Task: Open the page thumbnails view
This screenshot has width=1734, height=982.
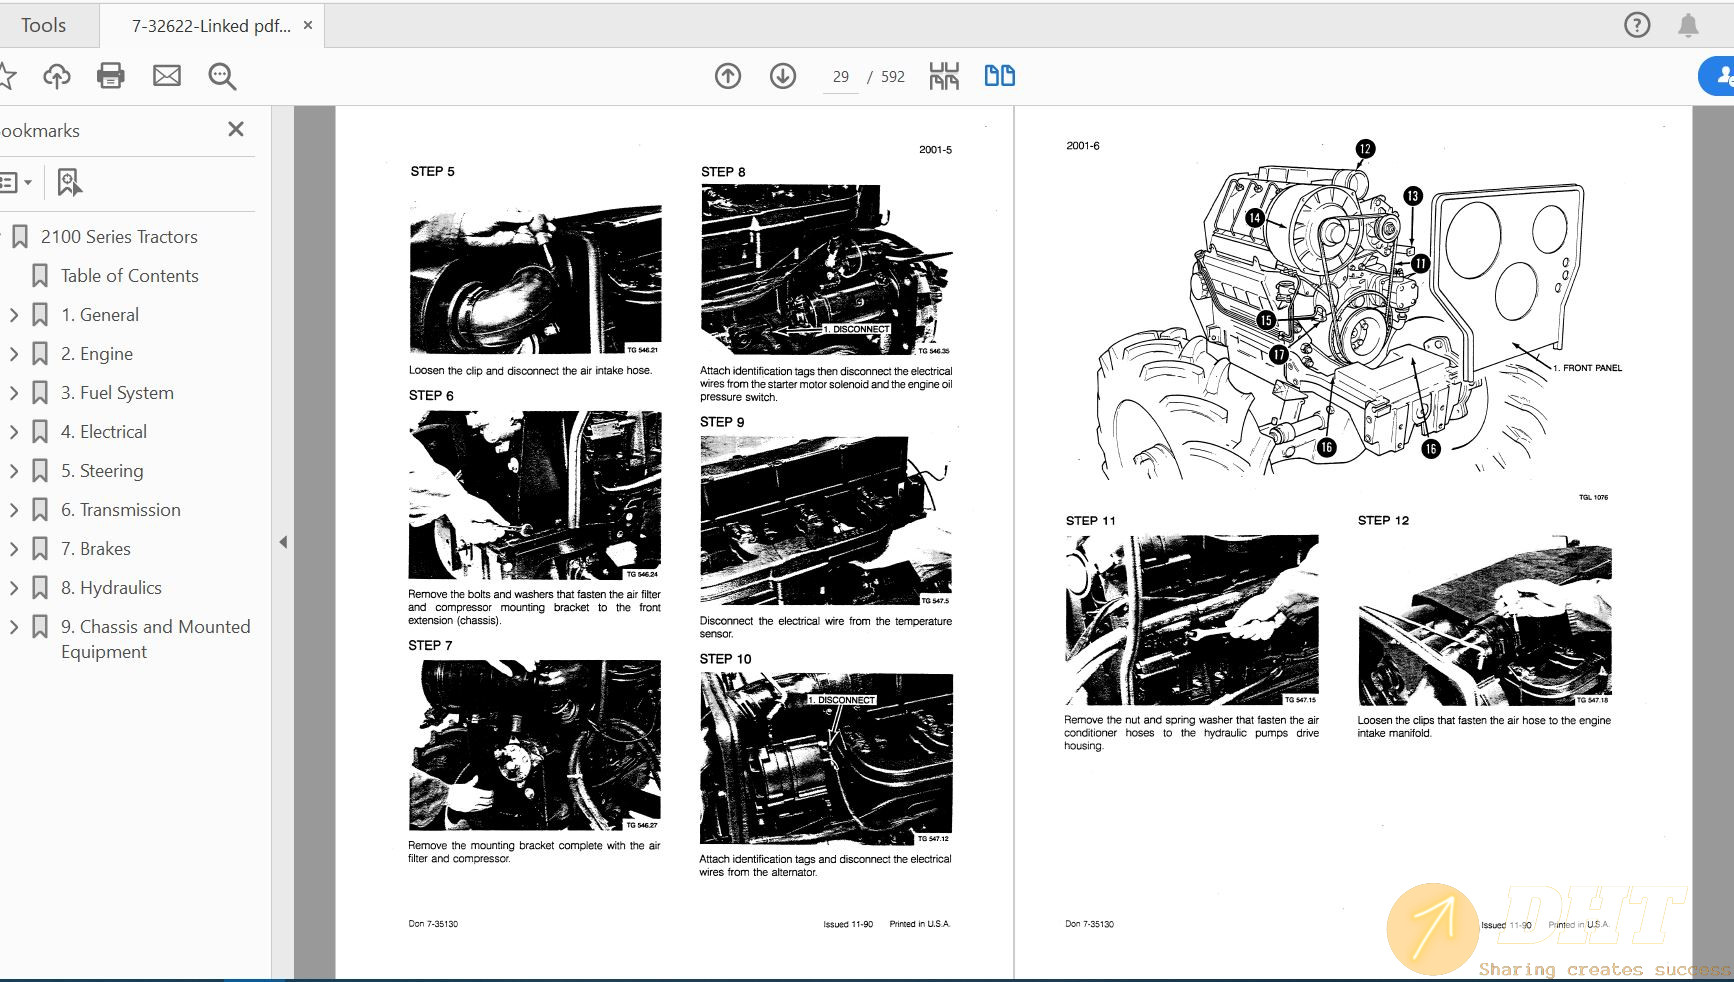Action: pos(942,75)
